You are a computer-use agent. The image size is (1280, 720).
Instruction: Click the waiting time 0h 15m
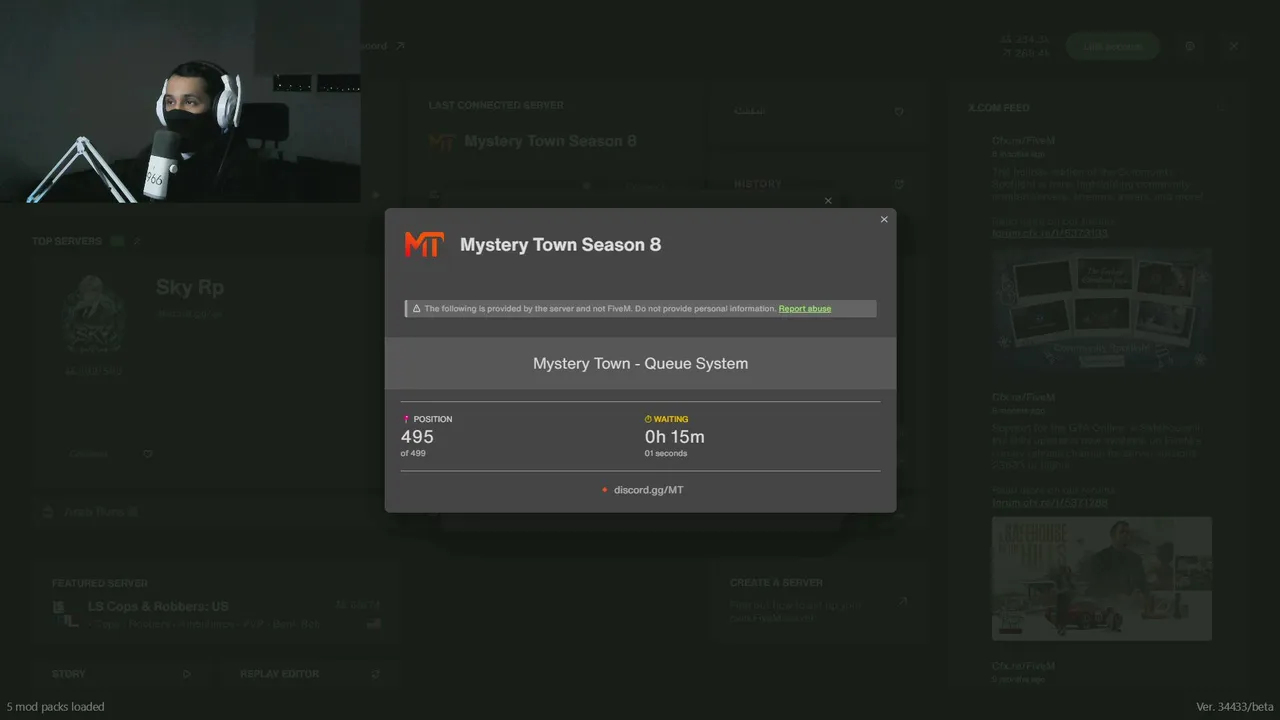[675, 437]
